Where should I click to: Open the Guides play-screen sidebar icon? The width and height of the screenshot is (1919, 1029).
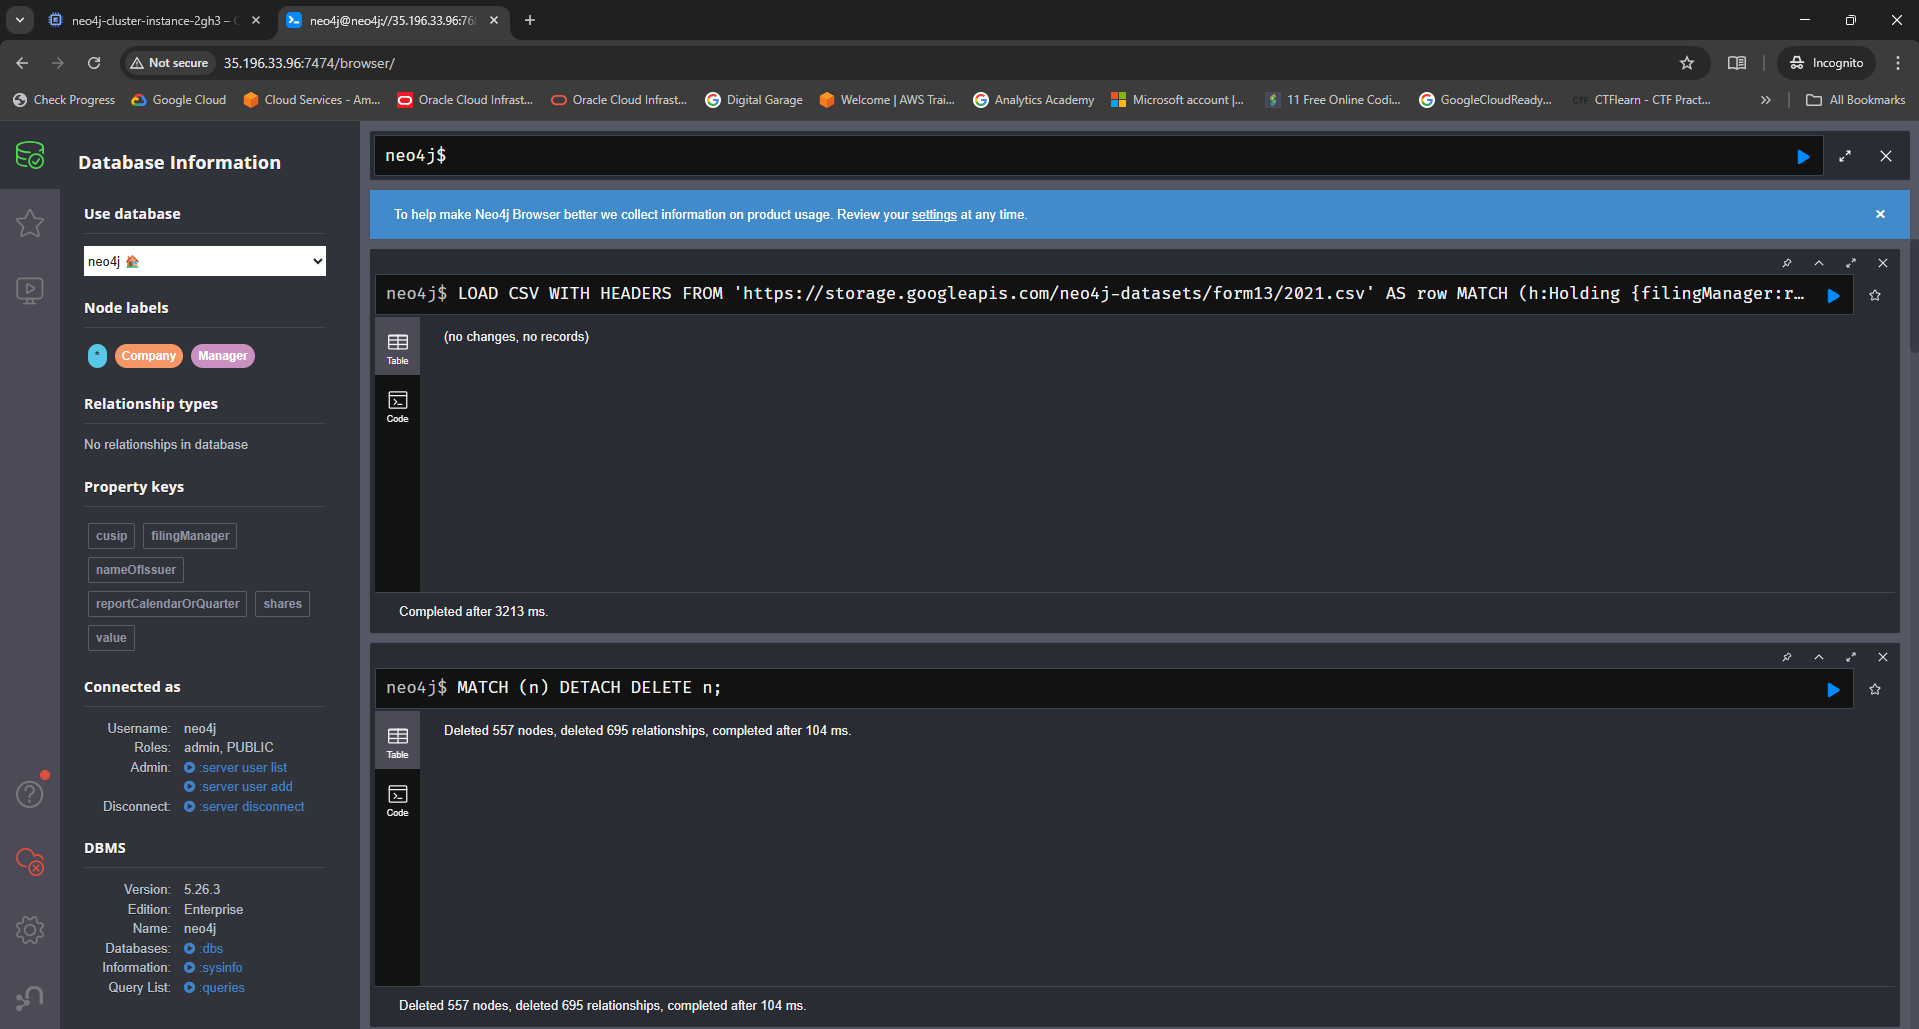[30, 291]
